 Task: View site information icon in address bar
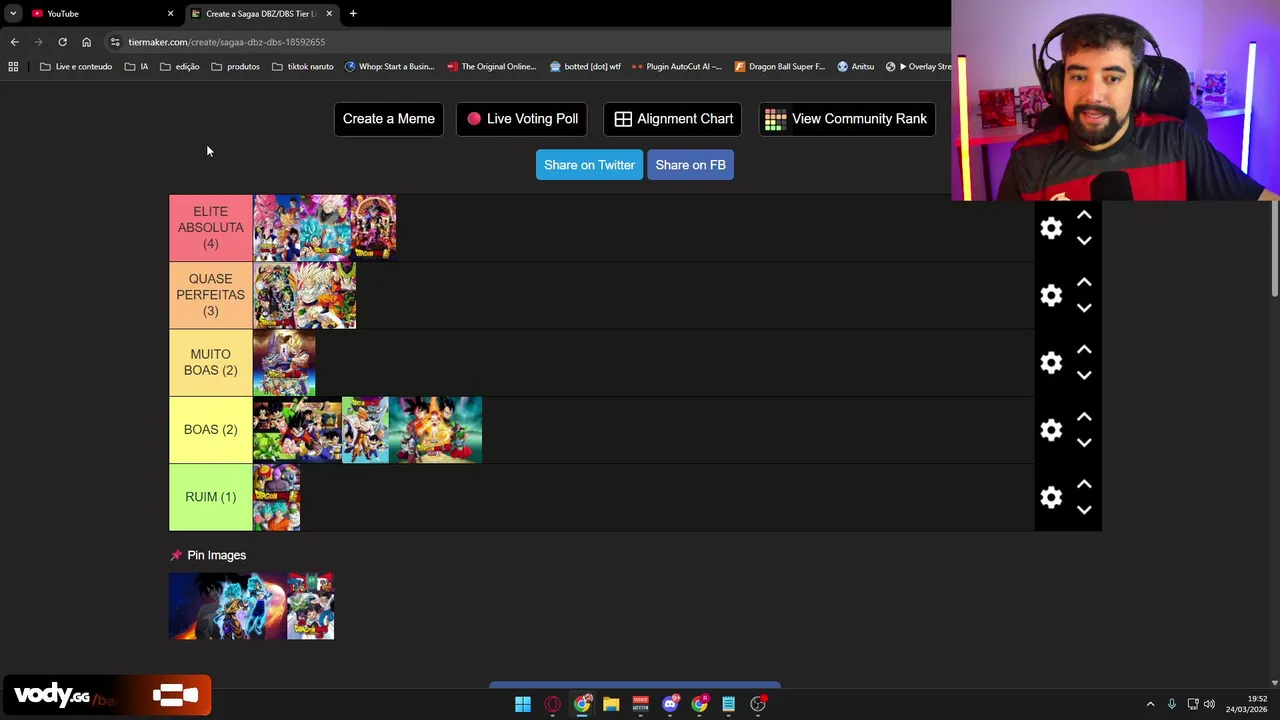pyautogui.click(x=115, y=42)
